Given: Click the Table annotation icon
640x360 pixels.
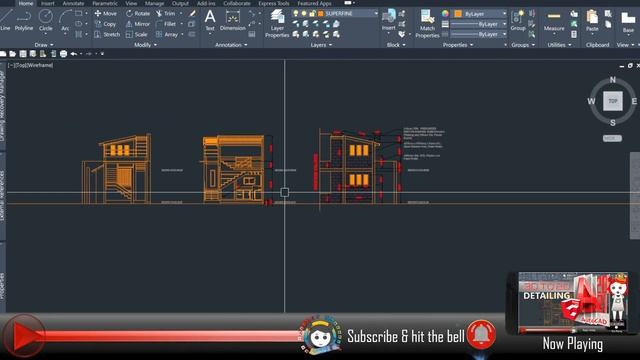Looking at the screenshot, I should click(252, 34).
